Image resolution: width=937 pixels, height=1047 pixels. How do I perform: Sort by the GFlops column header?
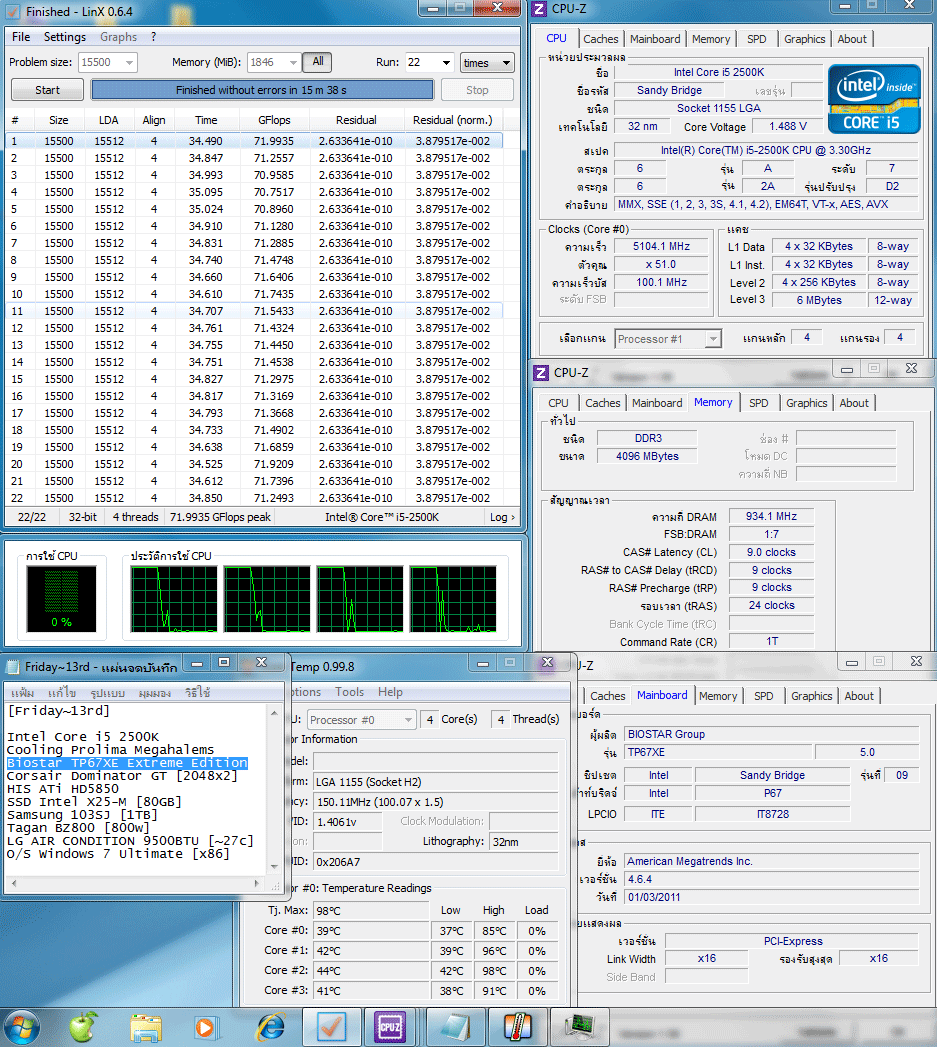click(274, 120)
